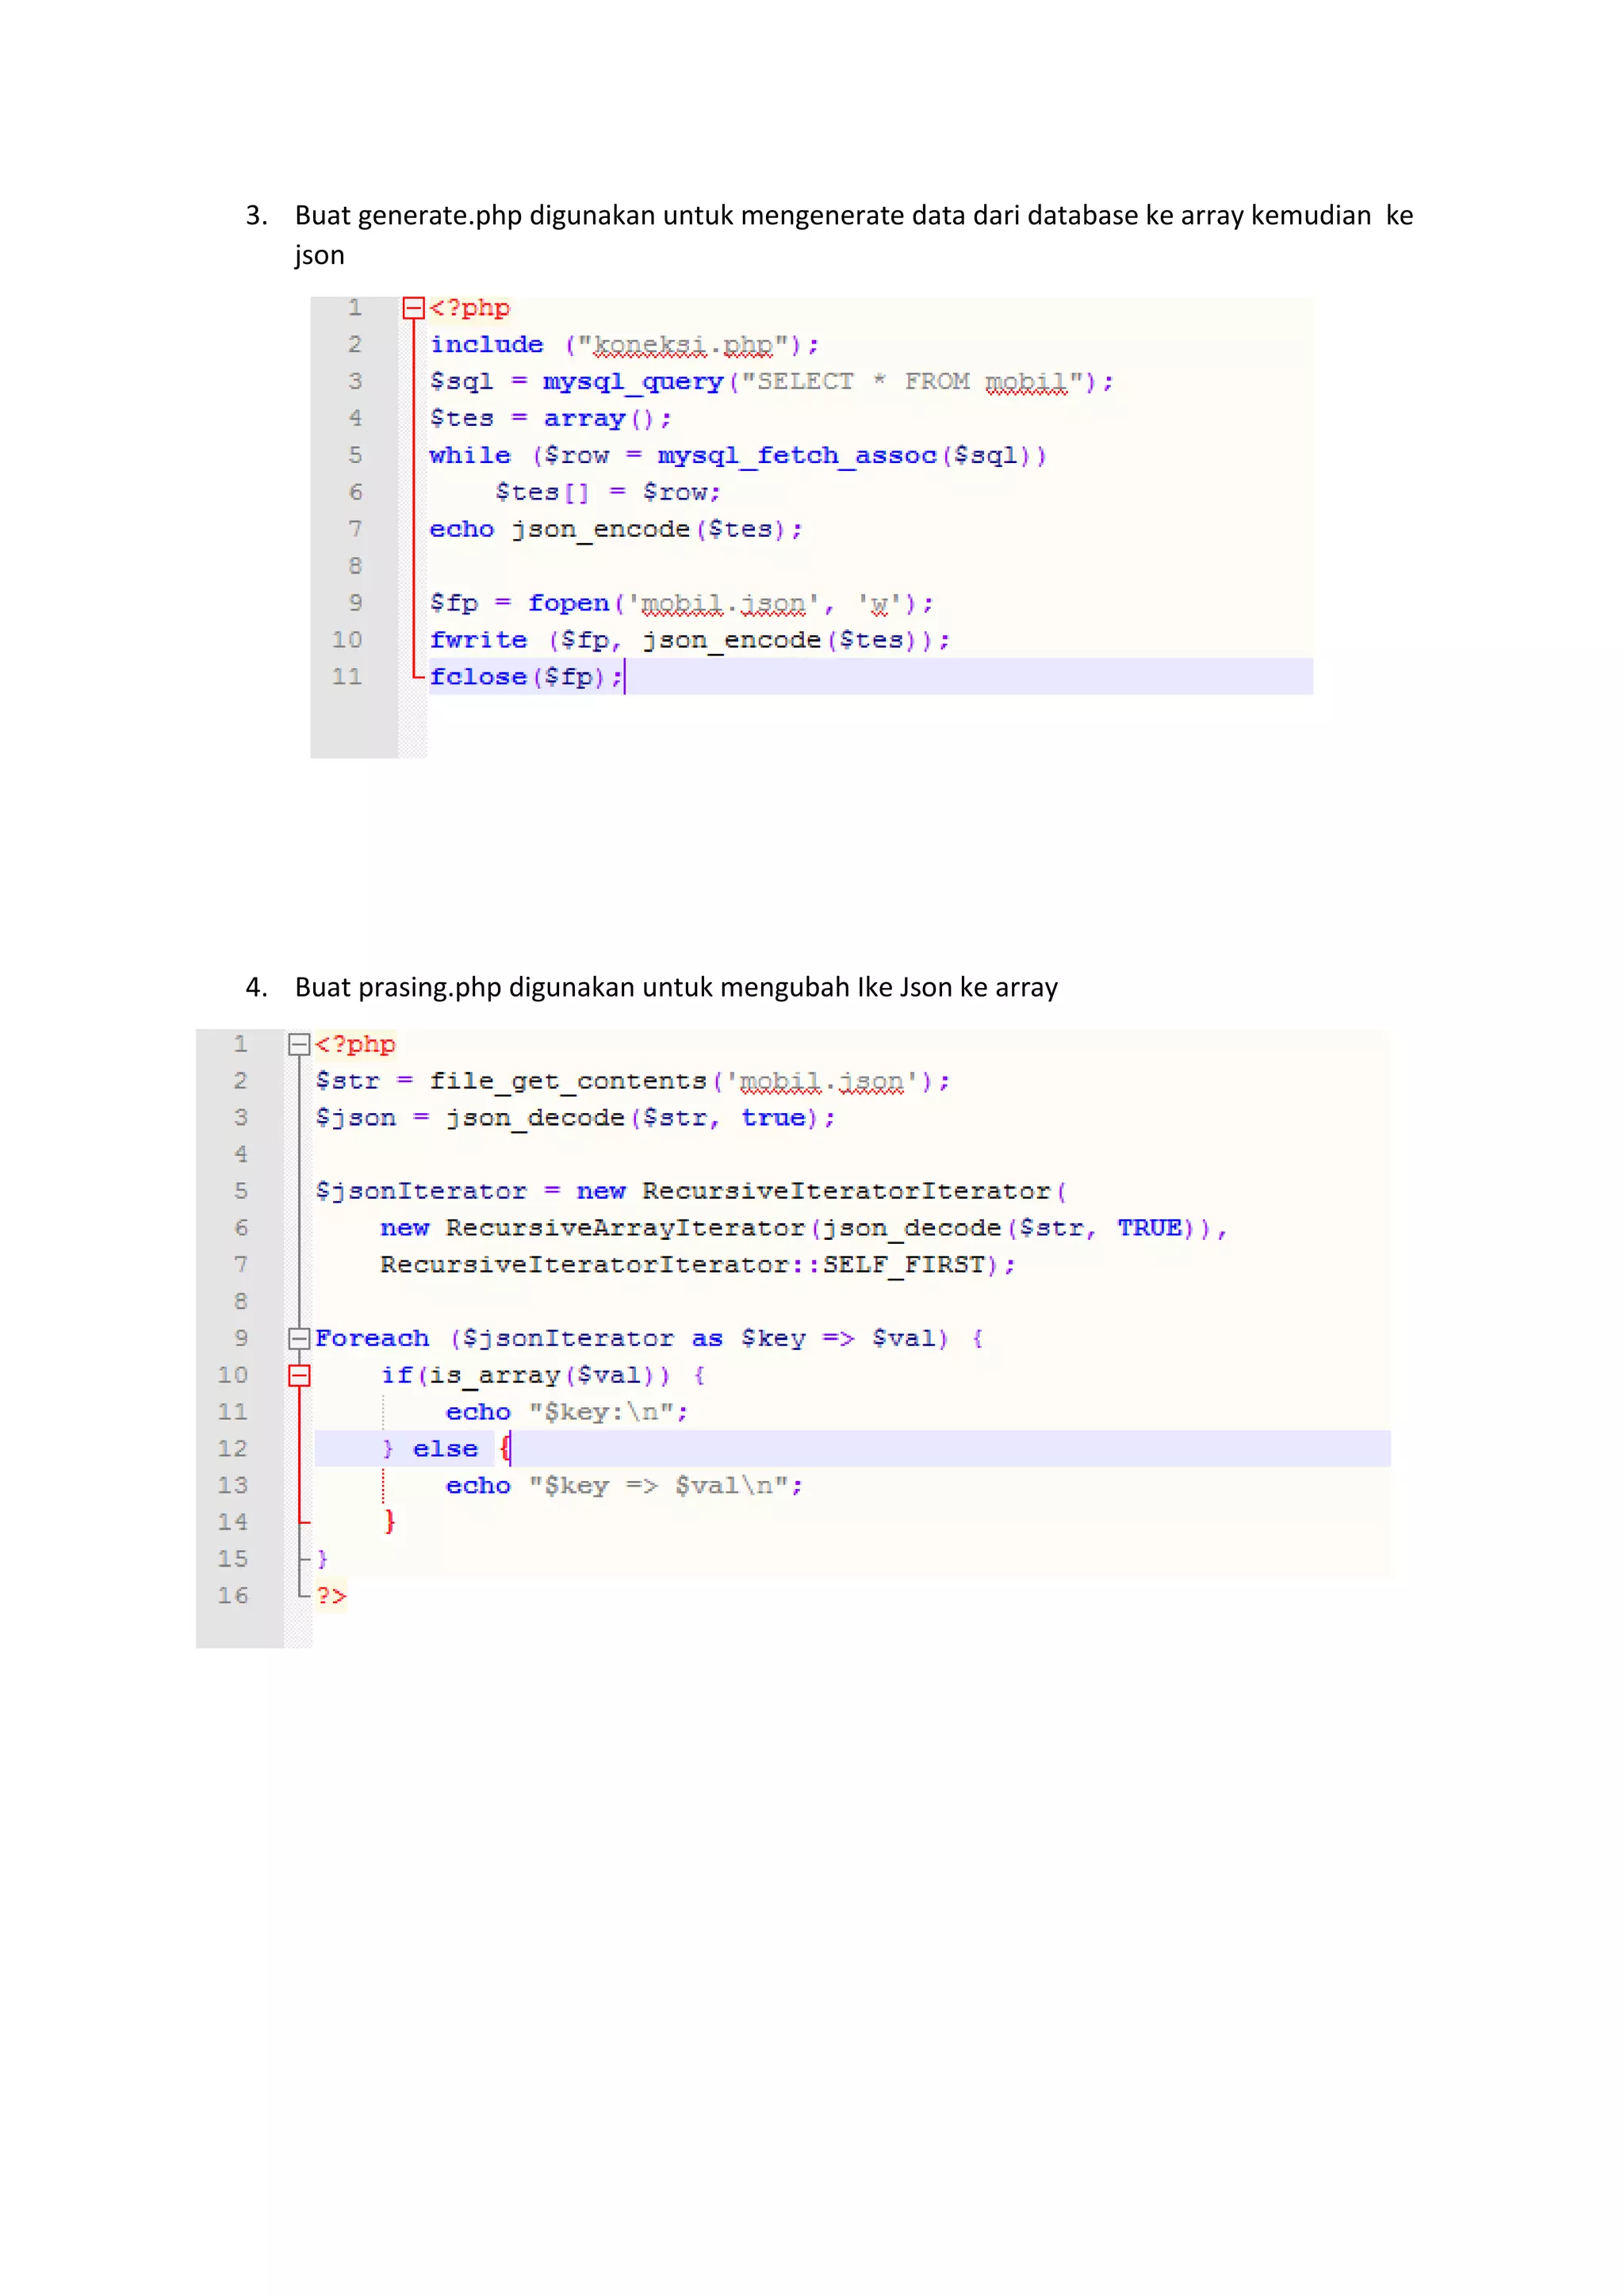Click the fwrite ($fp, json_encode($tes)) line
Screen dimensions: 1624x2296
click(x=689, y=641)
